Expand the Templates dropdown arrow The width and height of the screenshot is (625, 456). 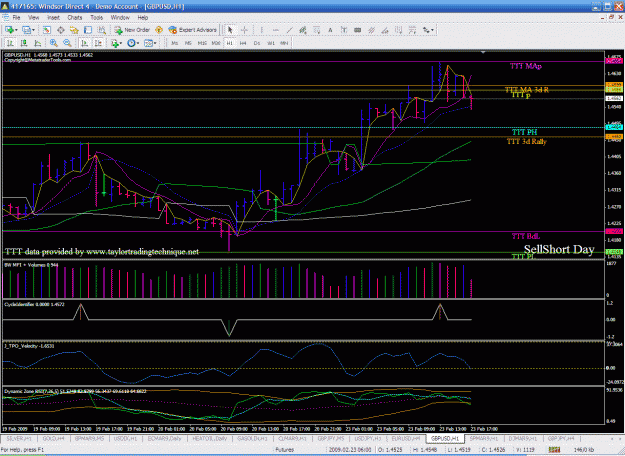click(155, 43)
